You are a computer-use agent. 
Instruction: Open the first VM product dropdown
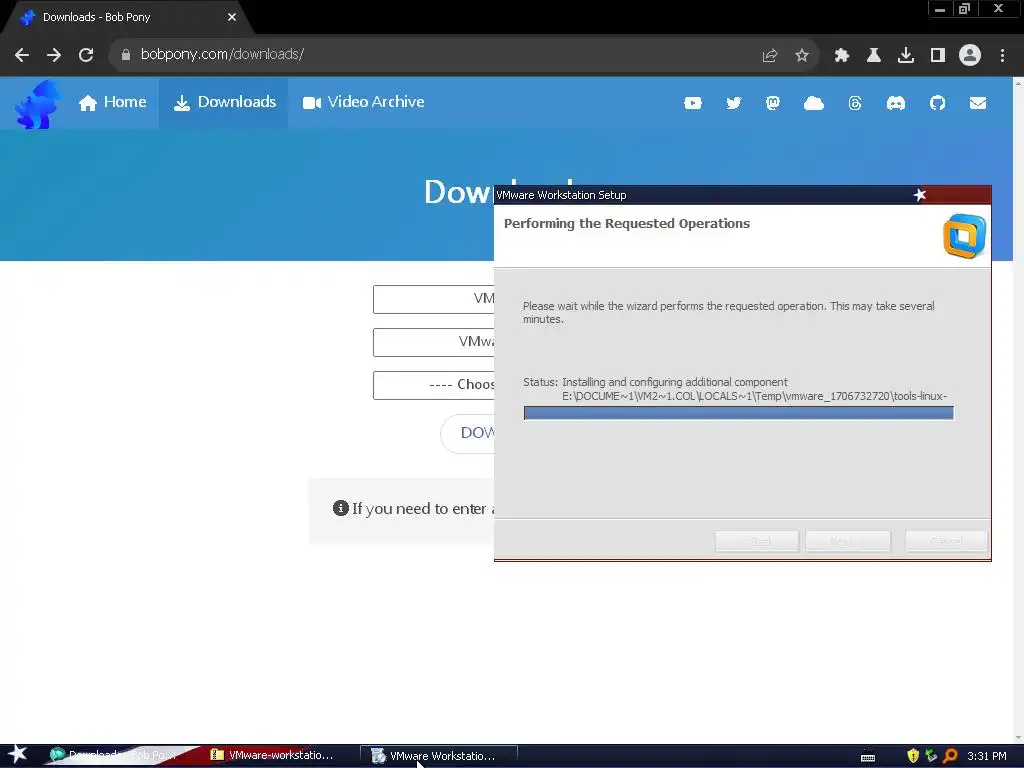(x=434, y=299)
